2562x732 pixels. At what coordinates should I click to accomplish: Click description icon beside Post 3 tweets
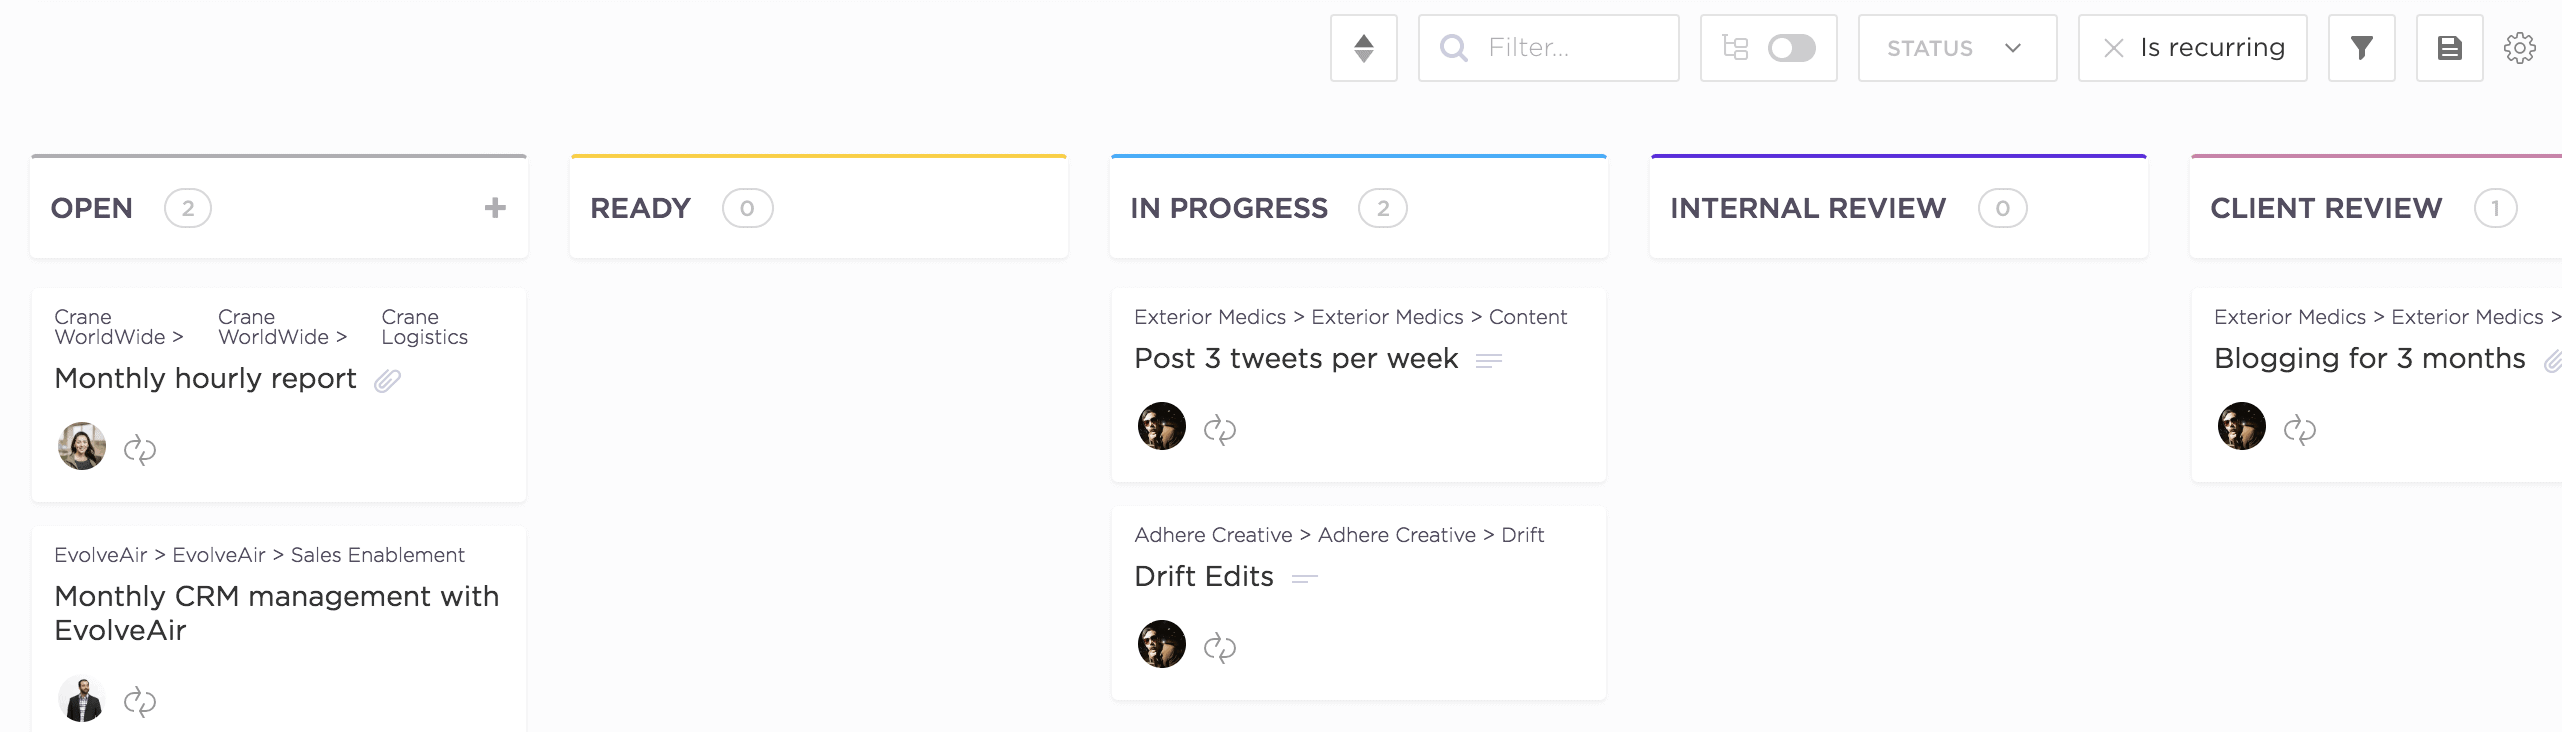click(1489, 360)
